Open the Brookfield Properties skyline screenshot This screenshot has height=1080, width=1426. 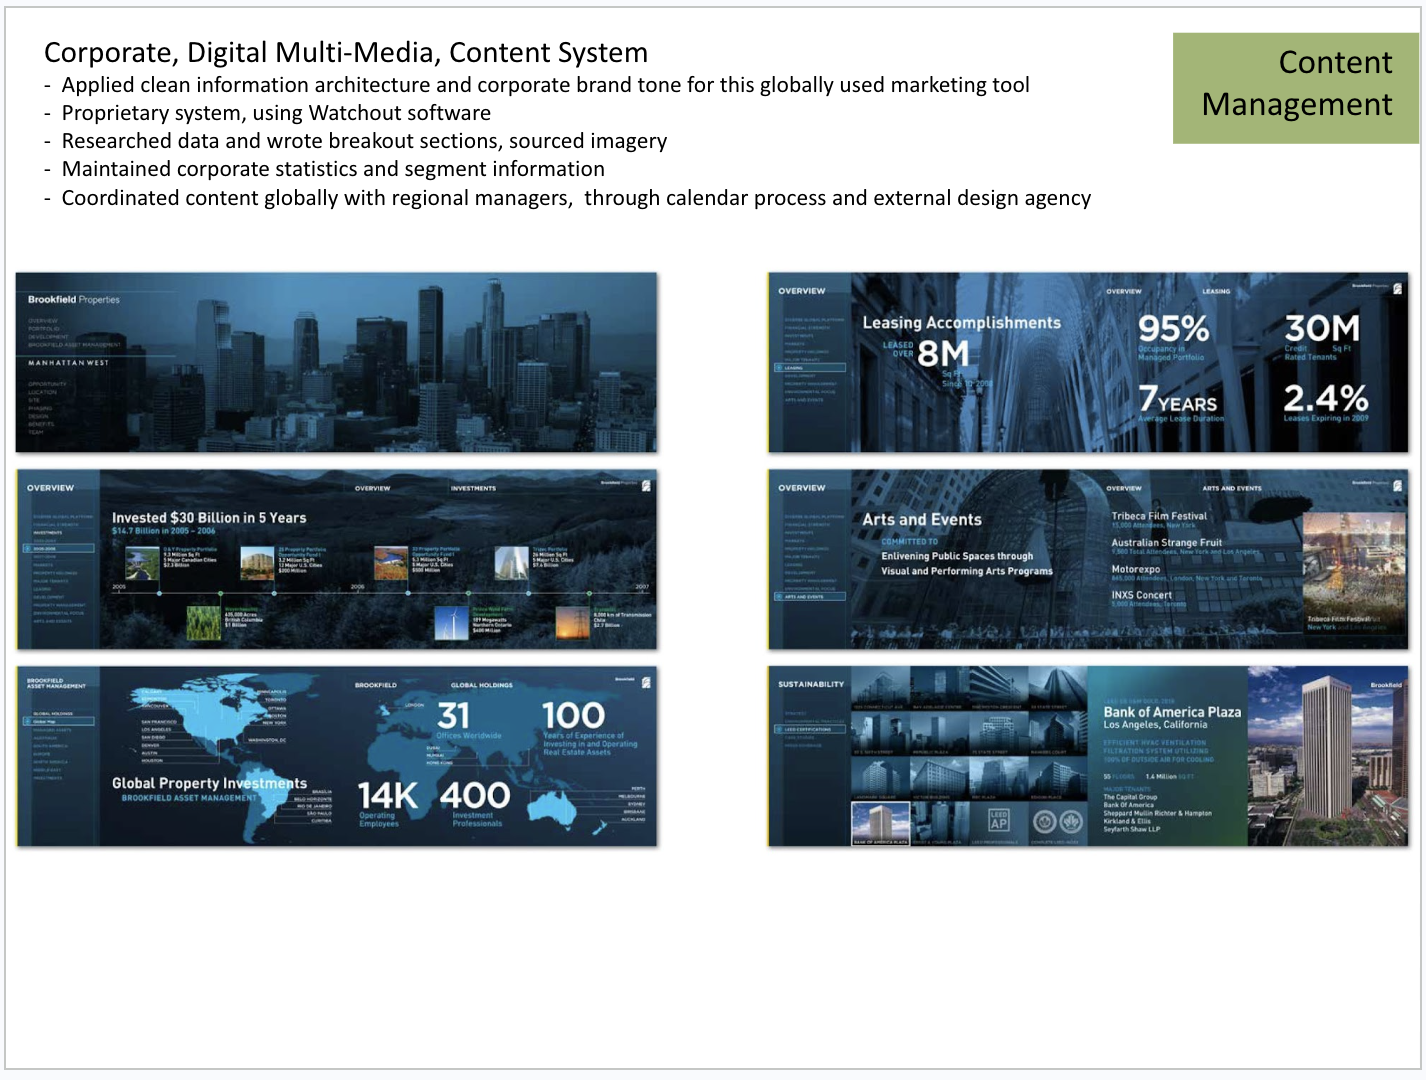pos(337,362)
